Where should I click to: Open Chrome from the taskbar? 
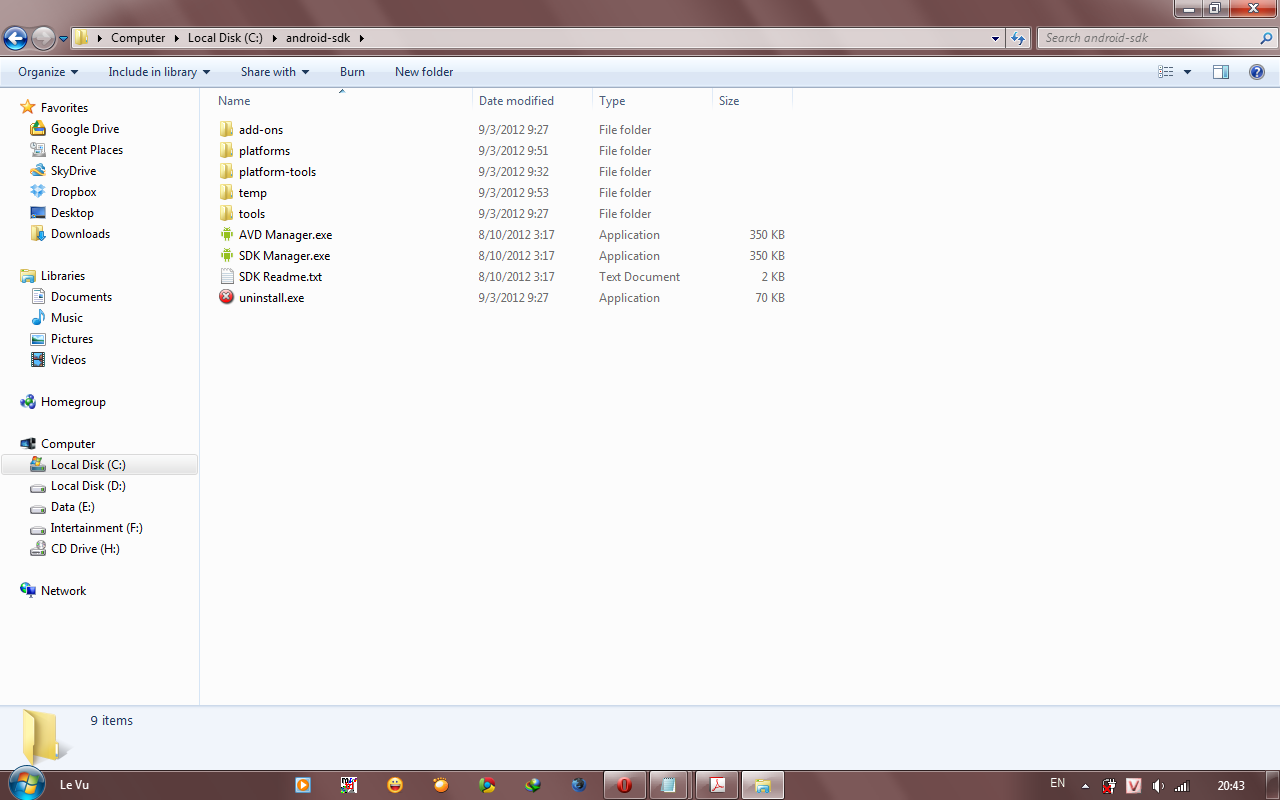487,785
